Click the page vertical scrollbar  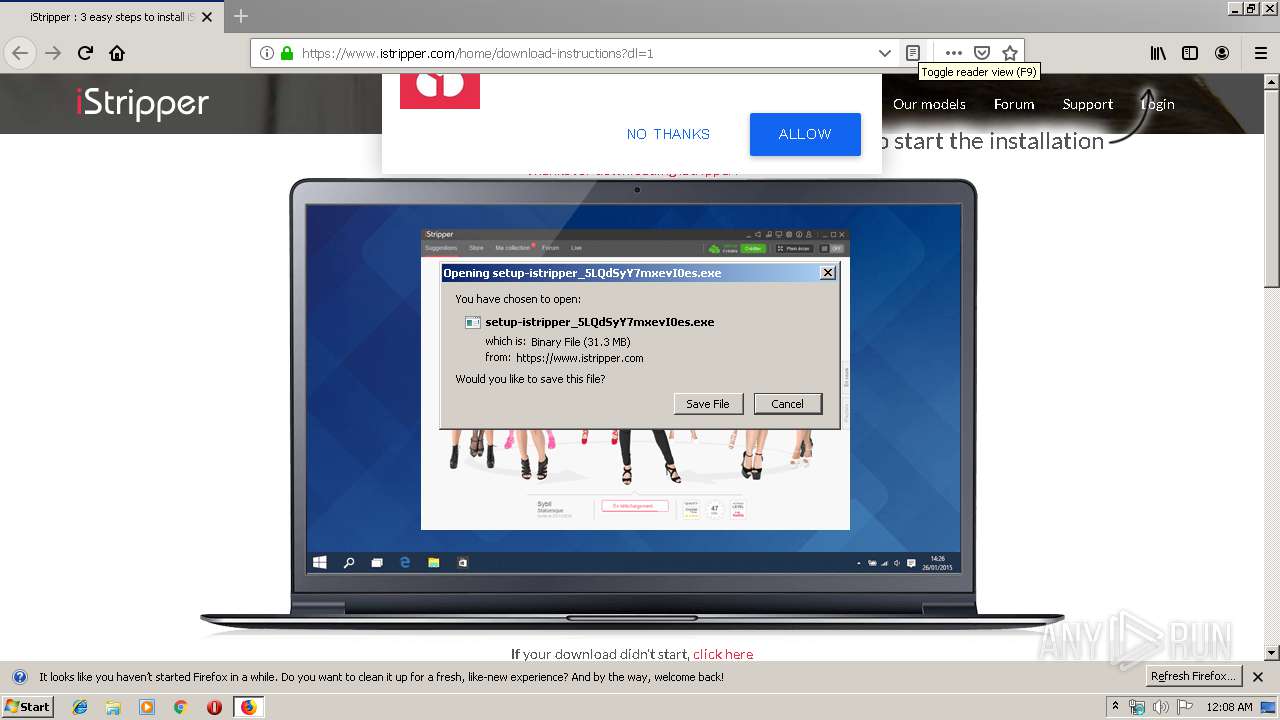pyautogui.click(x=1271, y=367)
